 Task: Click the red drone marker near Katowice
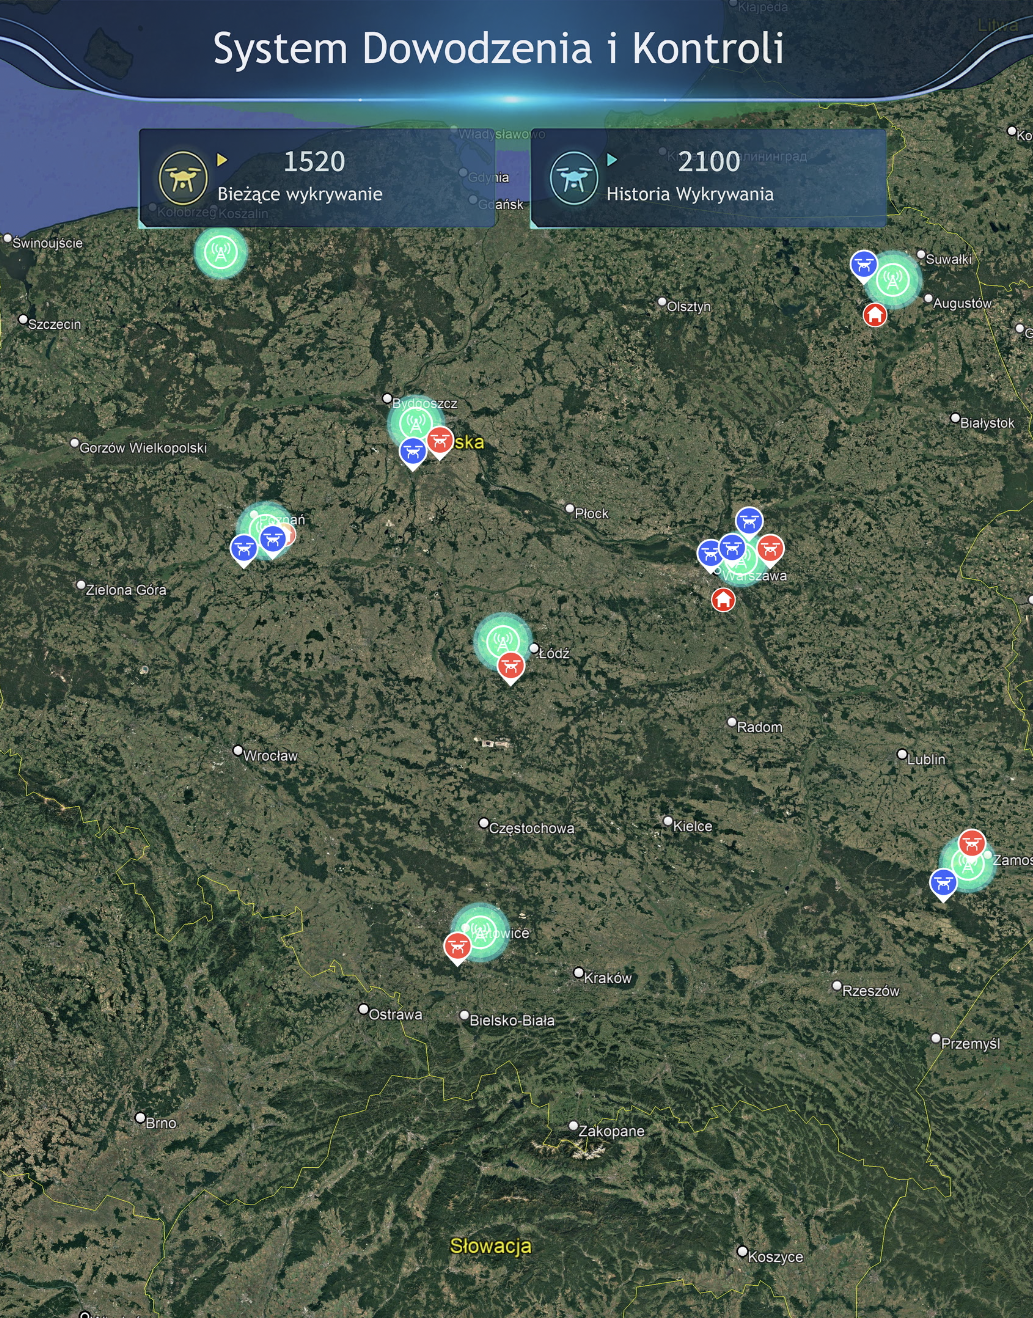tap(457, 945)
